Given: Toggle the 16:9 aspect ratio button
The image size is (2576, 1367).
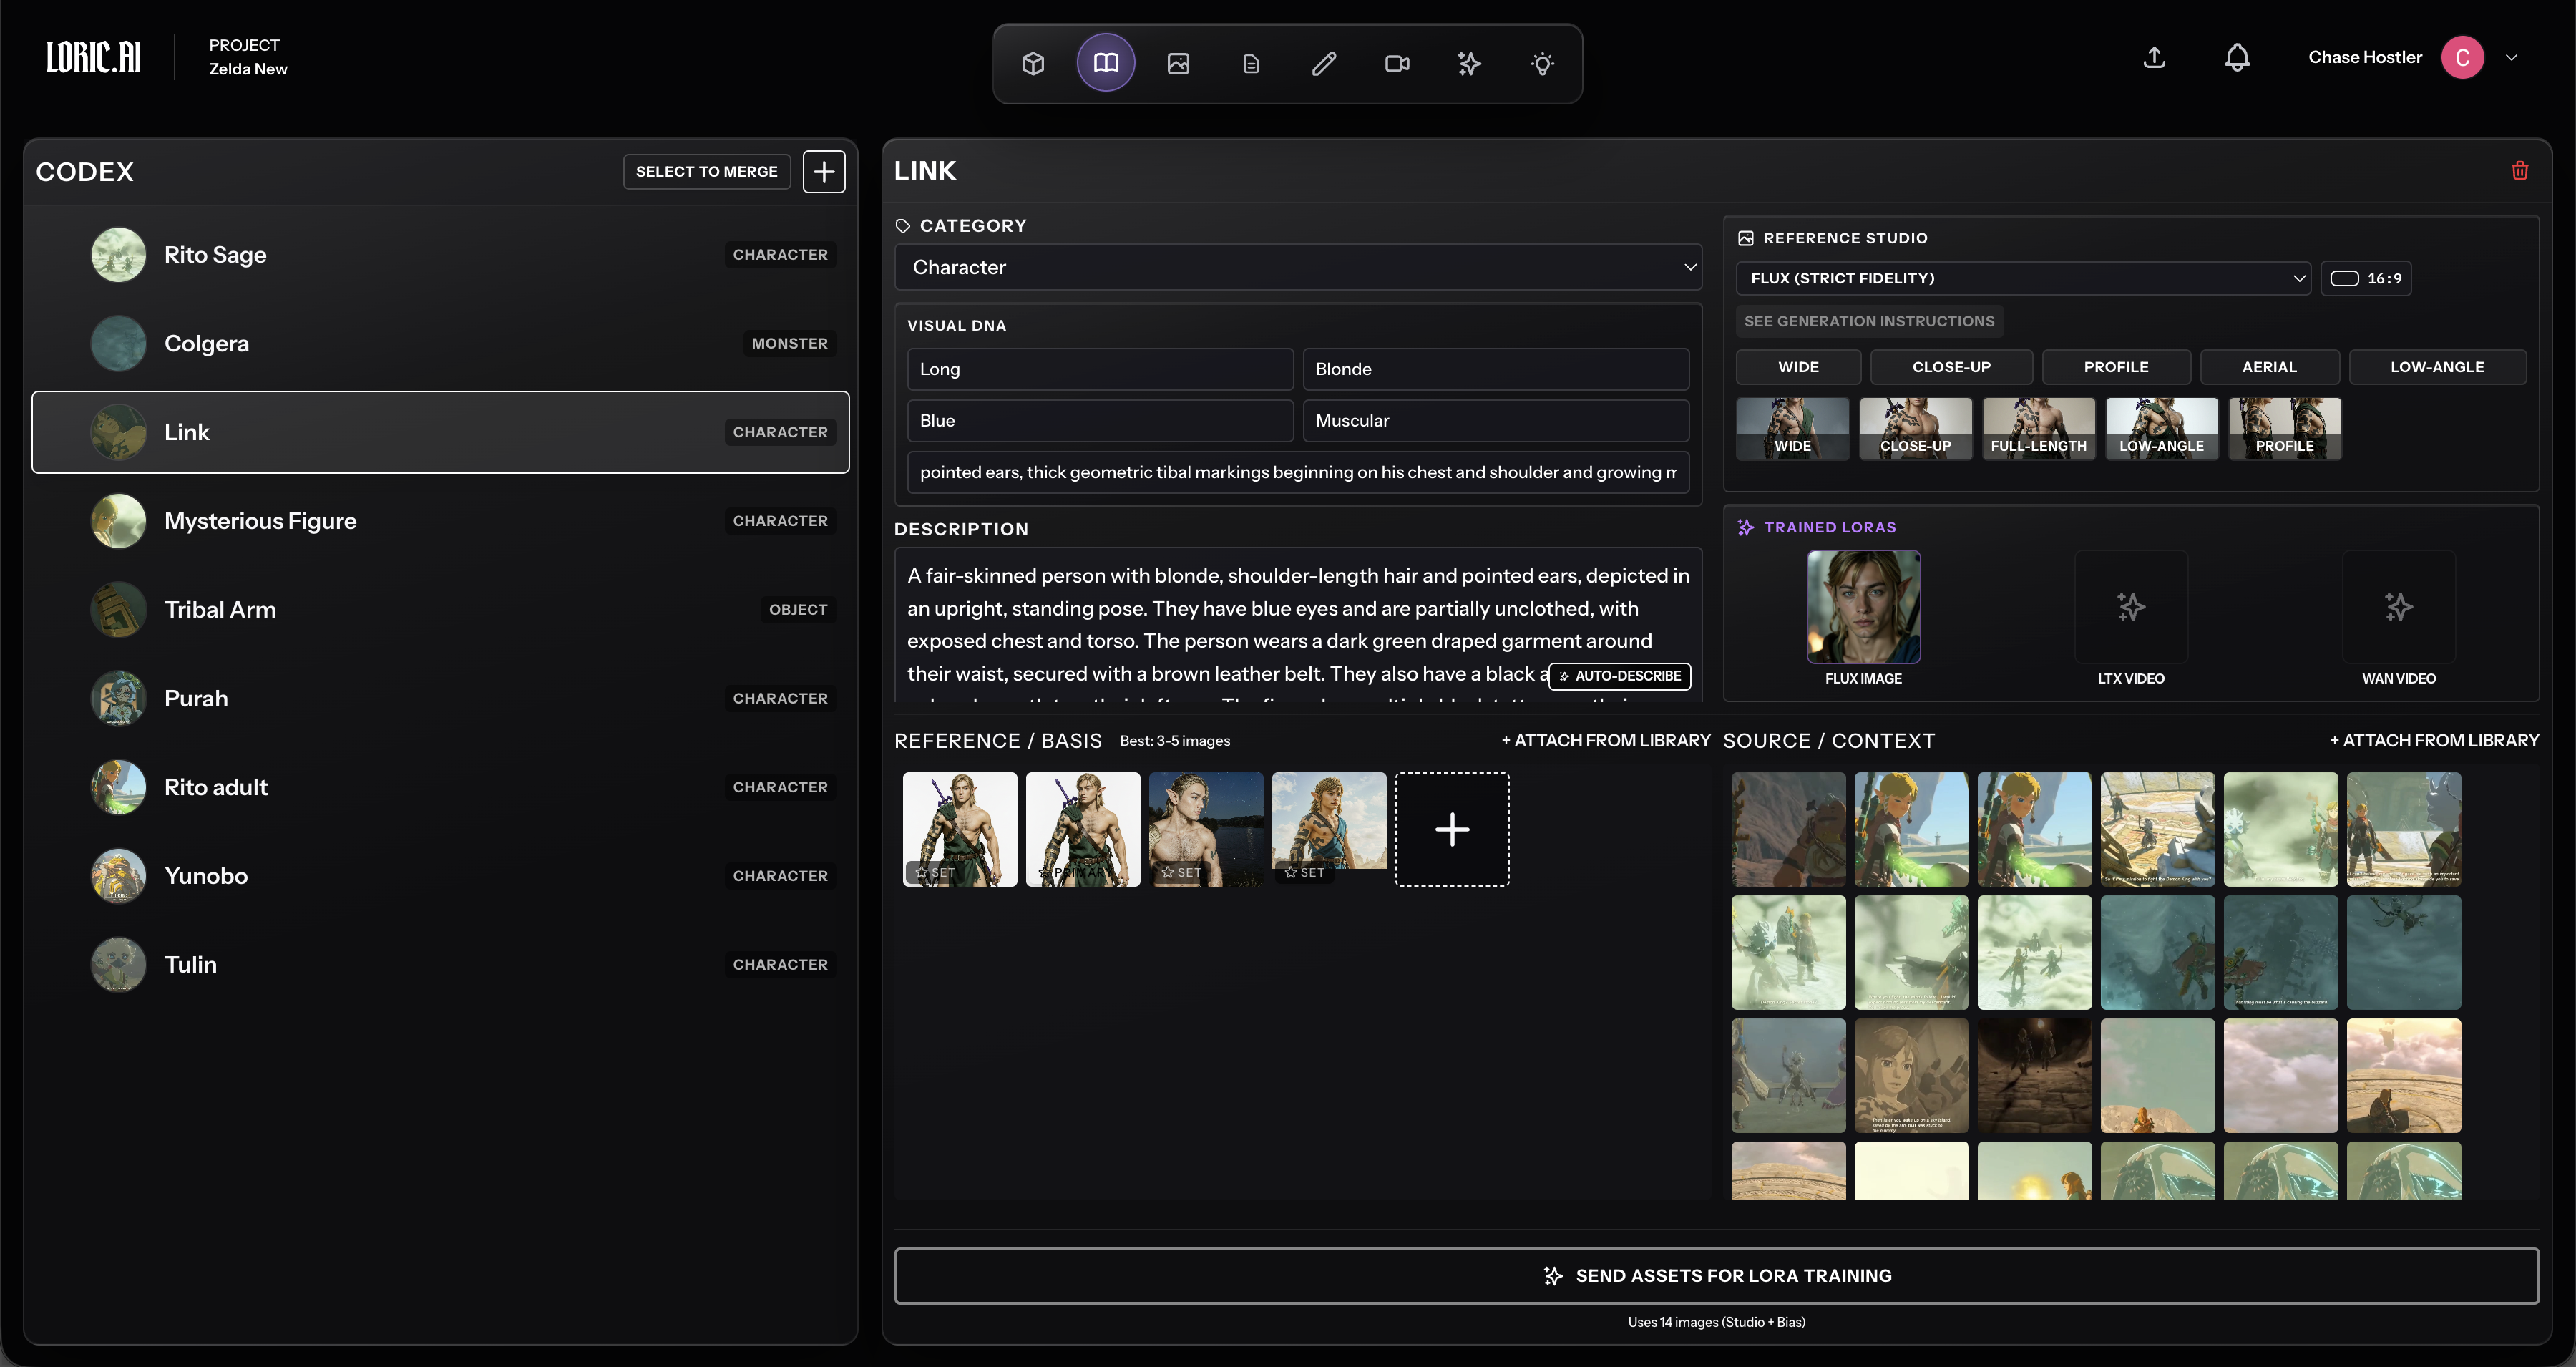Looking at the screenshot, I should (x=2366, y=278).
